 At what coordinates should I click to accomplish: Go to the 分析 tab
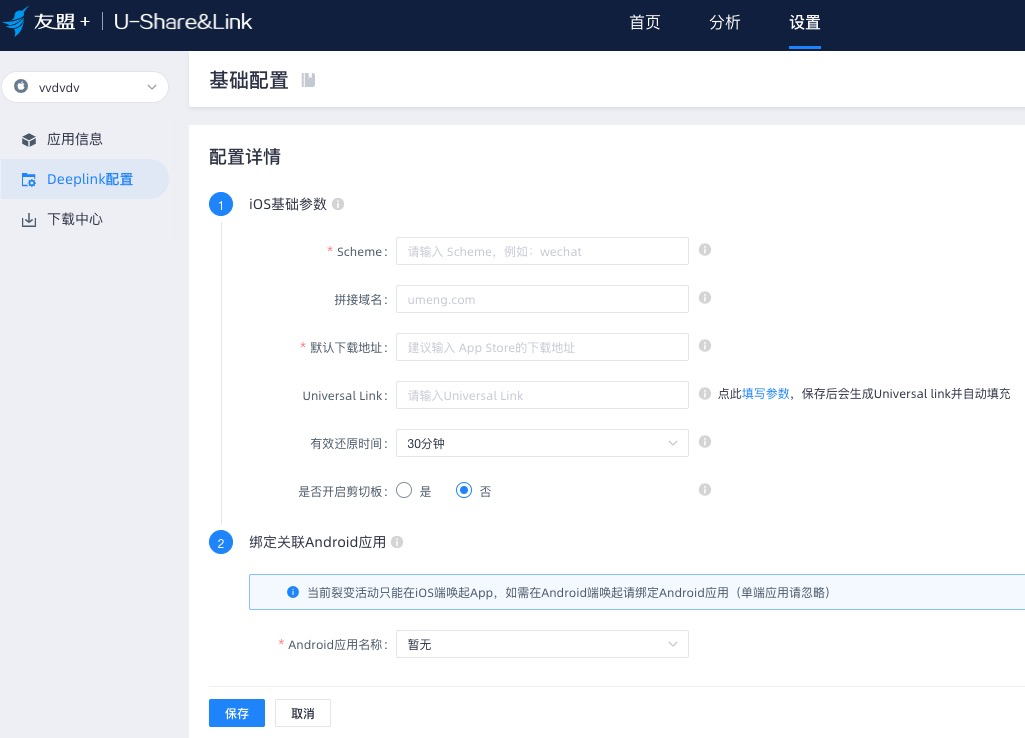pos(724,23)
